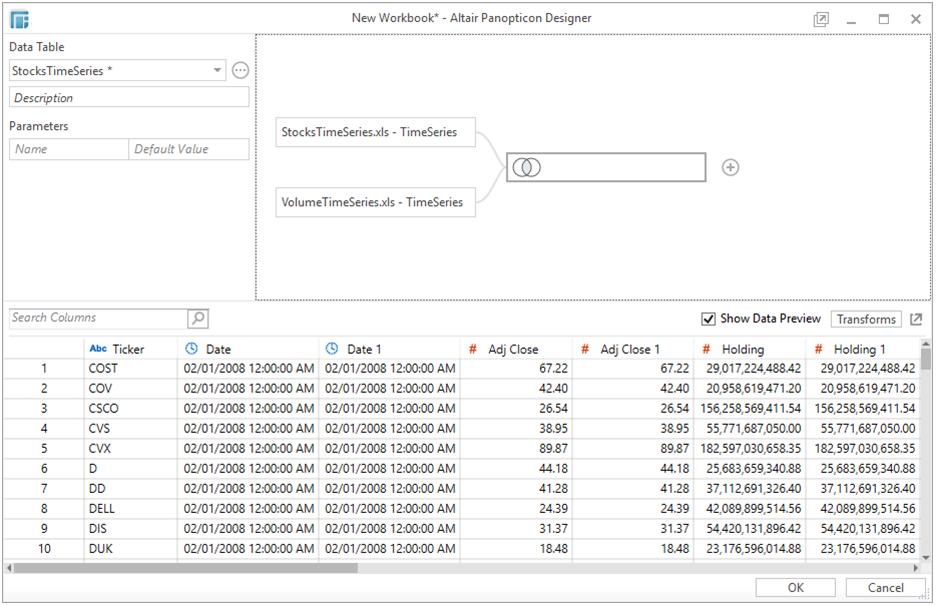Select the StocksTimeSeries.xls - TimeSeries node
This screenshot has width=938, height=605.
click(375, 132)
